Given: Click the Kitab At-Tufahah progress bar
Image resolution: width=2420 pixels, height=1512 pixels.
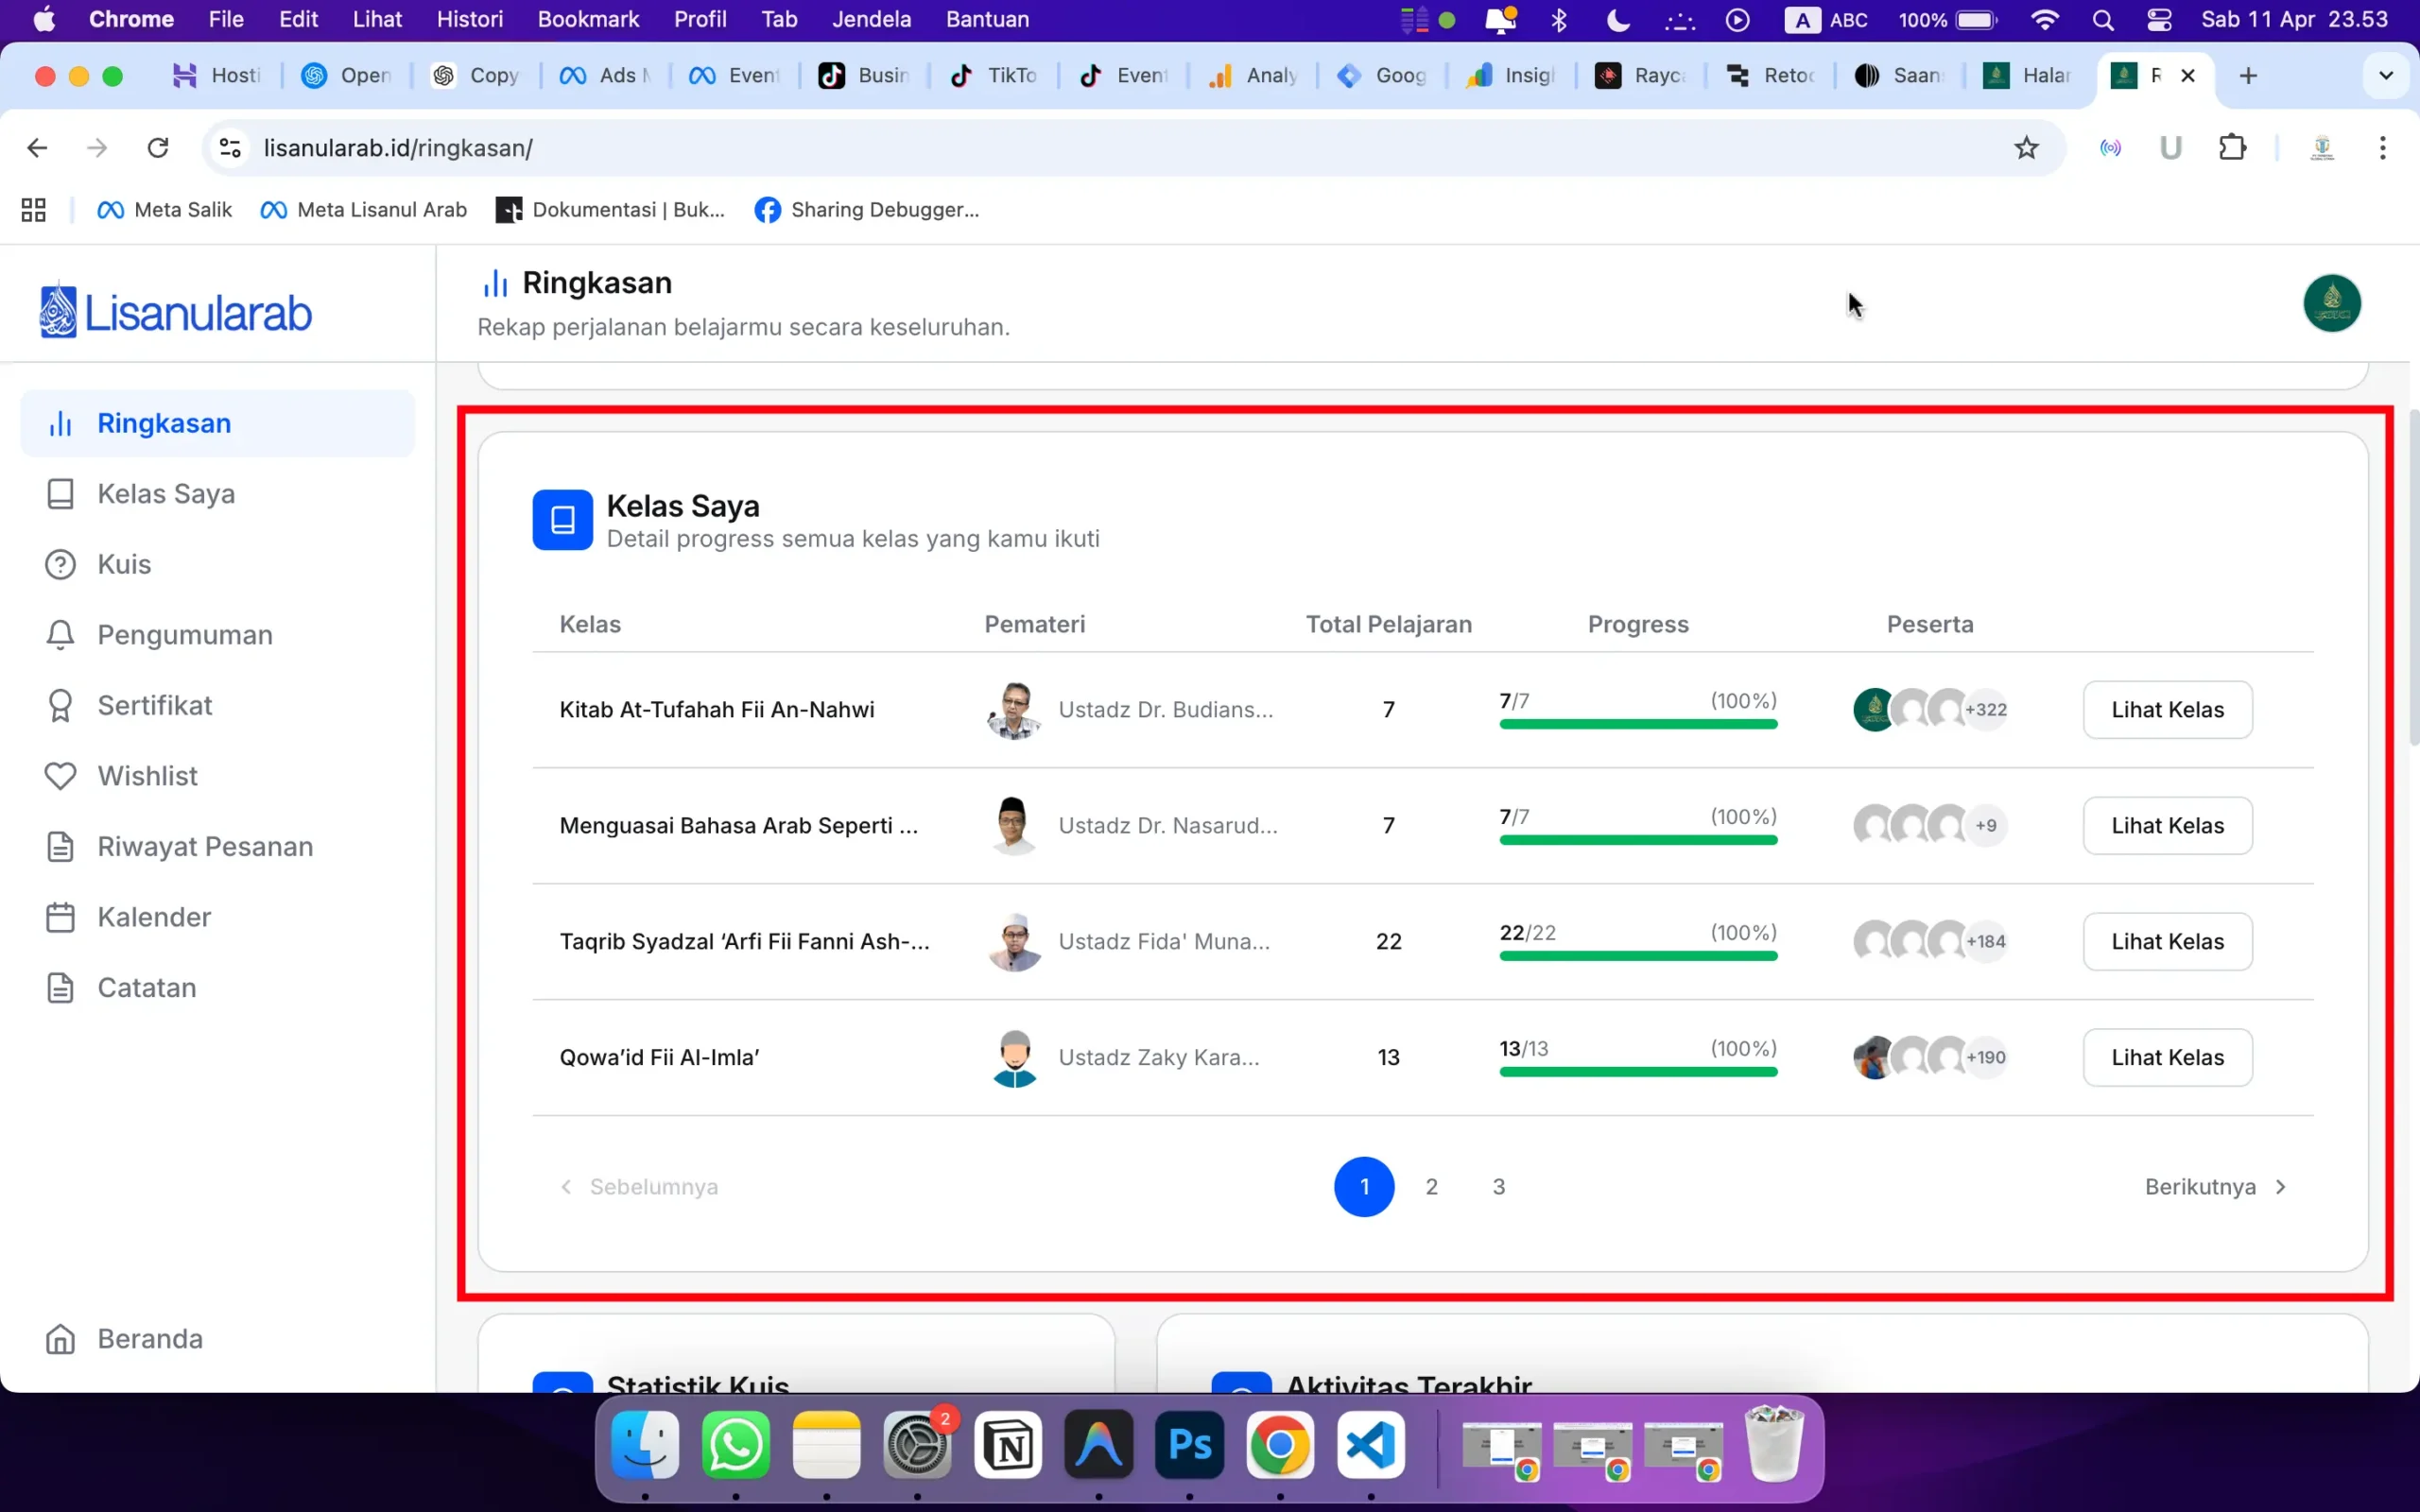Looking at the screenshot, I should 1637,724.
